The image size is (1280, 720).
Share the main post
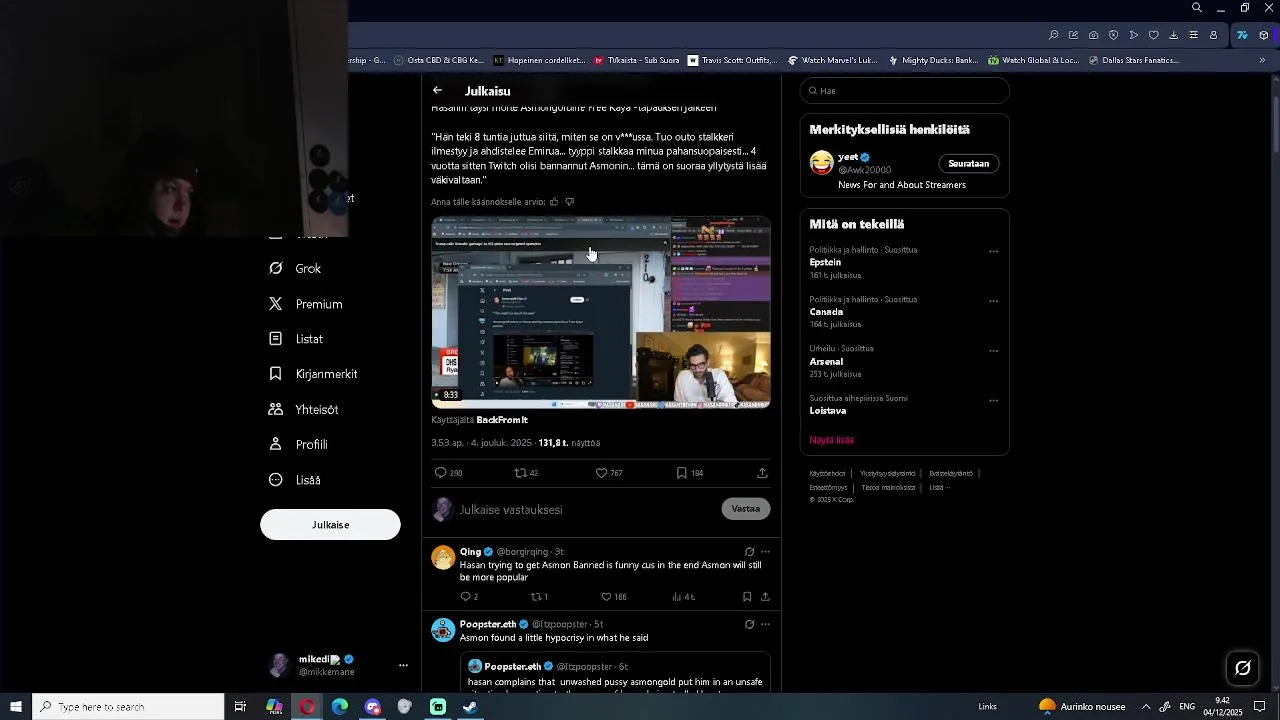[x=762, y=473]
